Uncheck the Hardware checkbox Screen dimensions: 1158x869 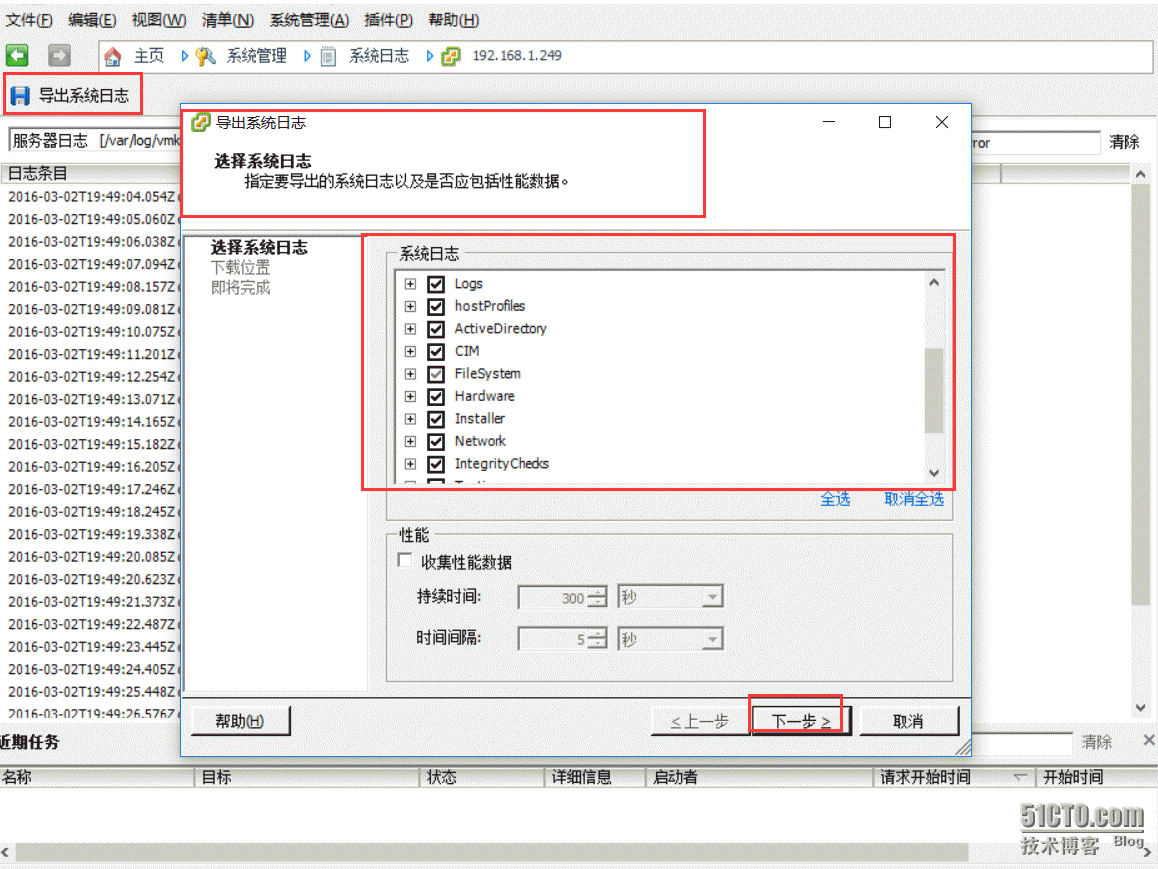[436, 396]
